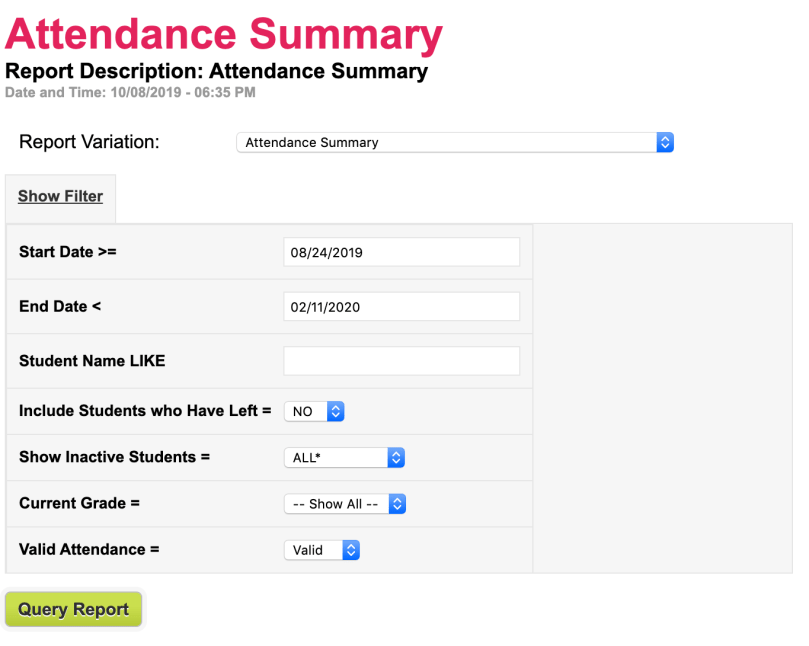
Task: Click the End Date input showing 02/11/2020
Action: pos(401,306)
